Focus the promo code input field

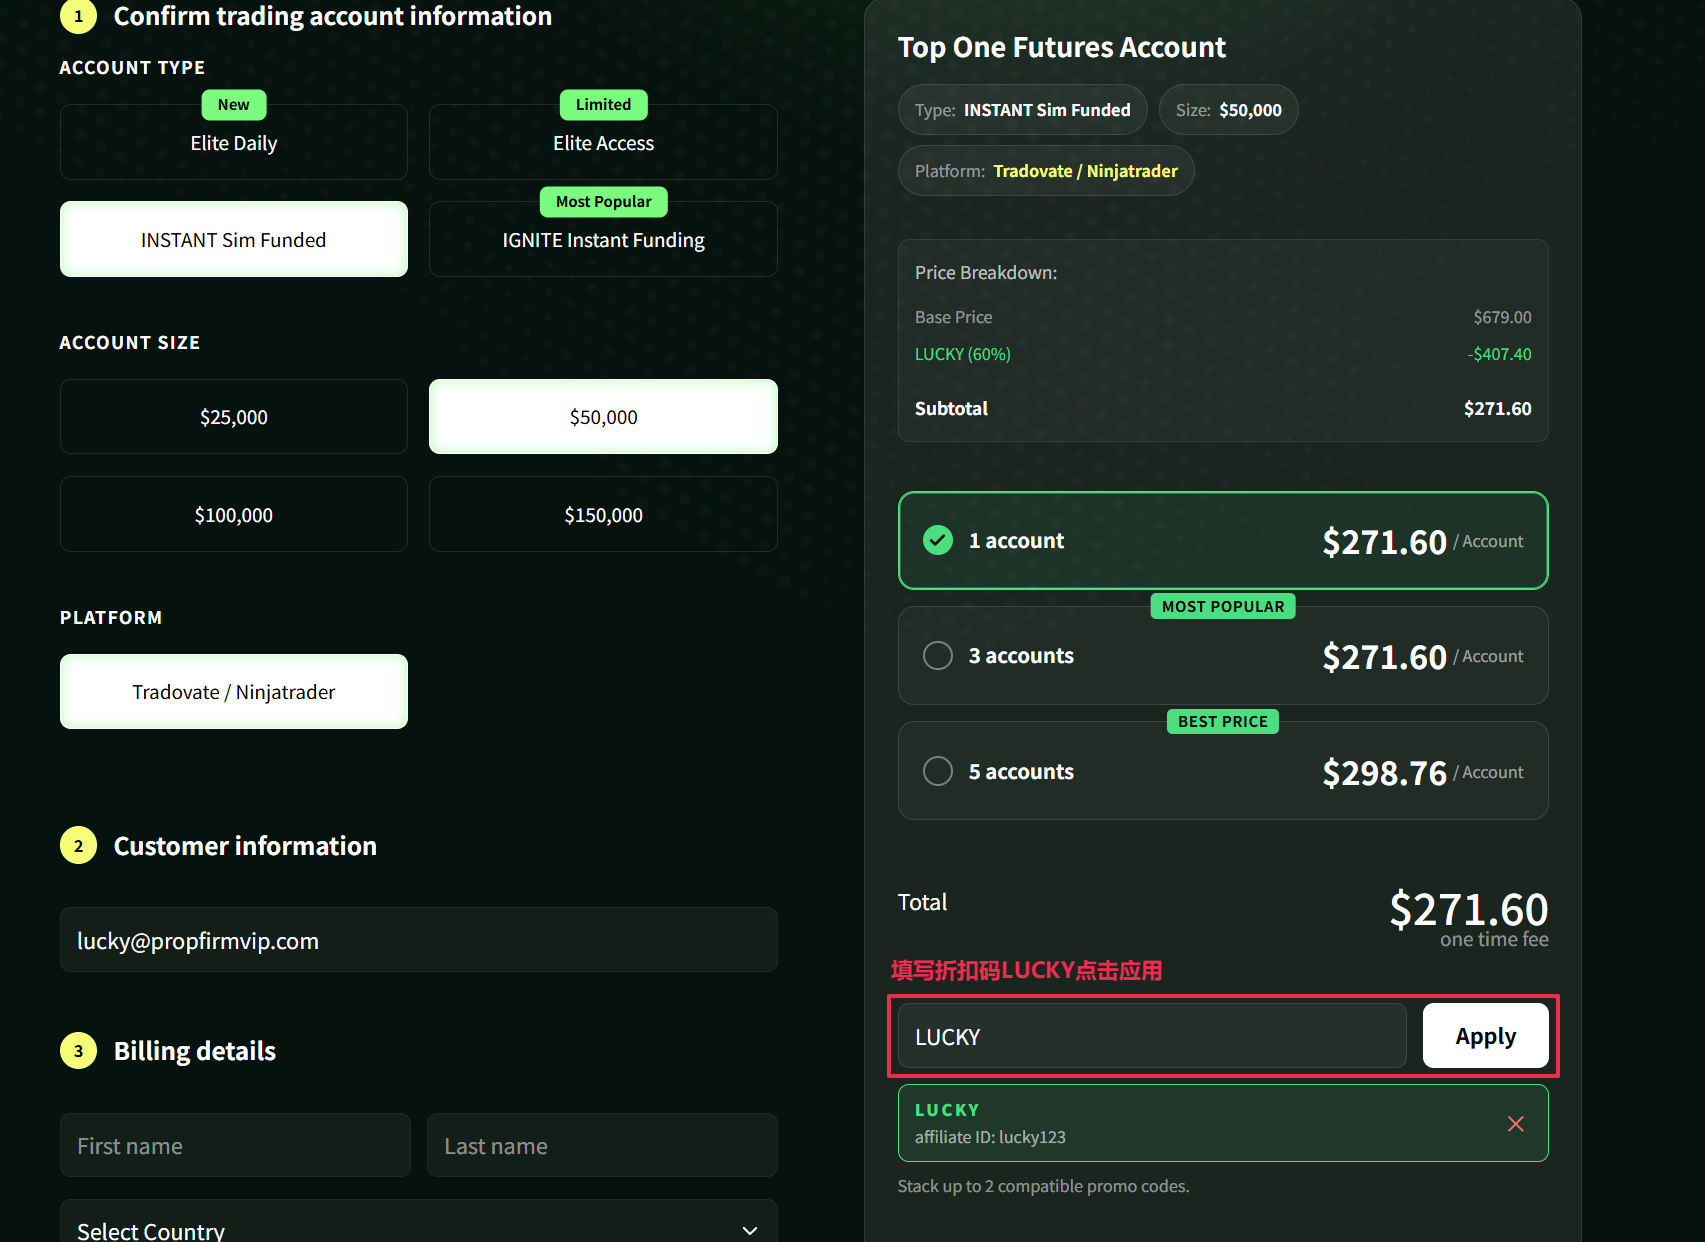(x=1152, y=1036)
